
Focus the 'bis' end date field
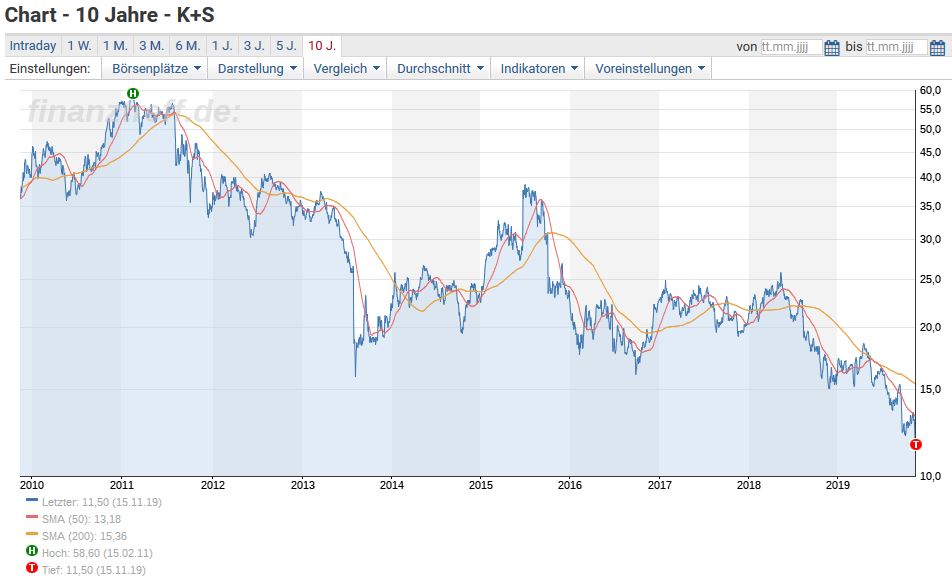pyautogui.click(x=897, y=47)
